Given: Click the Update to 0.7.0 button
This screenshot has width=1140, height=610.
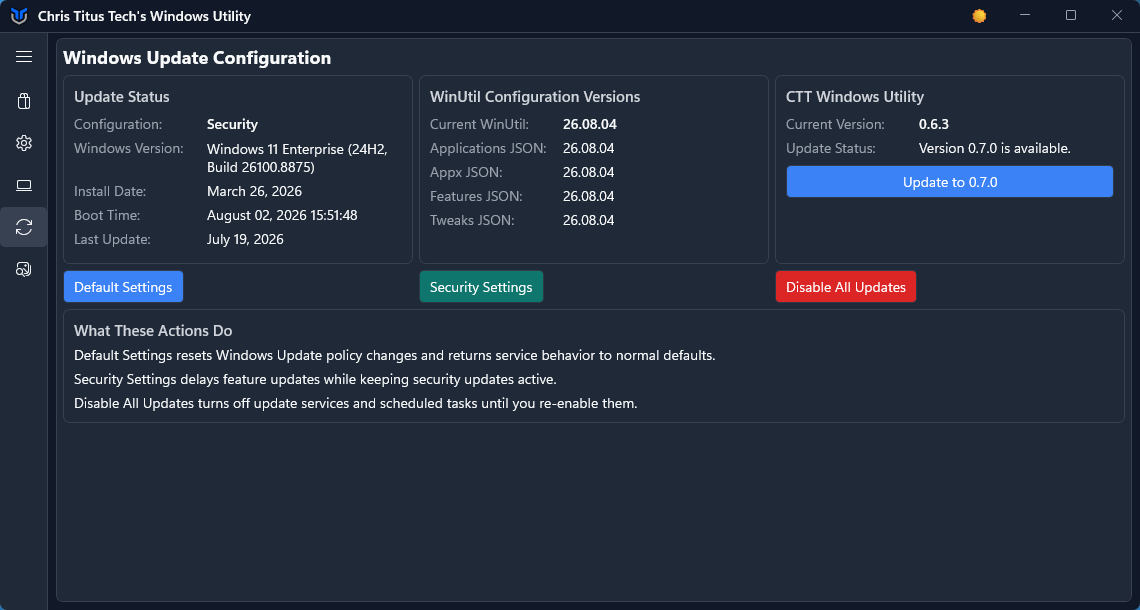Looking at the screenshot, I should click(950, 182).
